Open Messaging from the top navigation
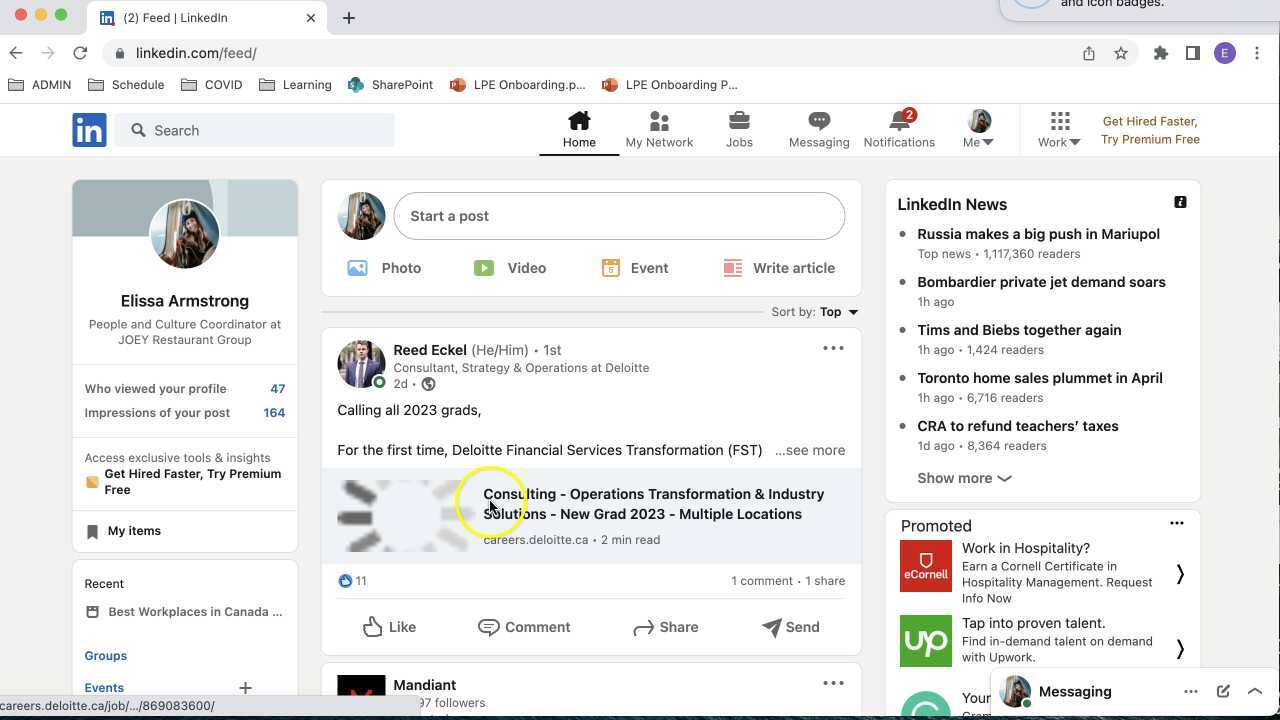1280x720 pixels. coord(818,128)
